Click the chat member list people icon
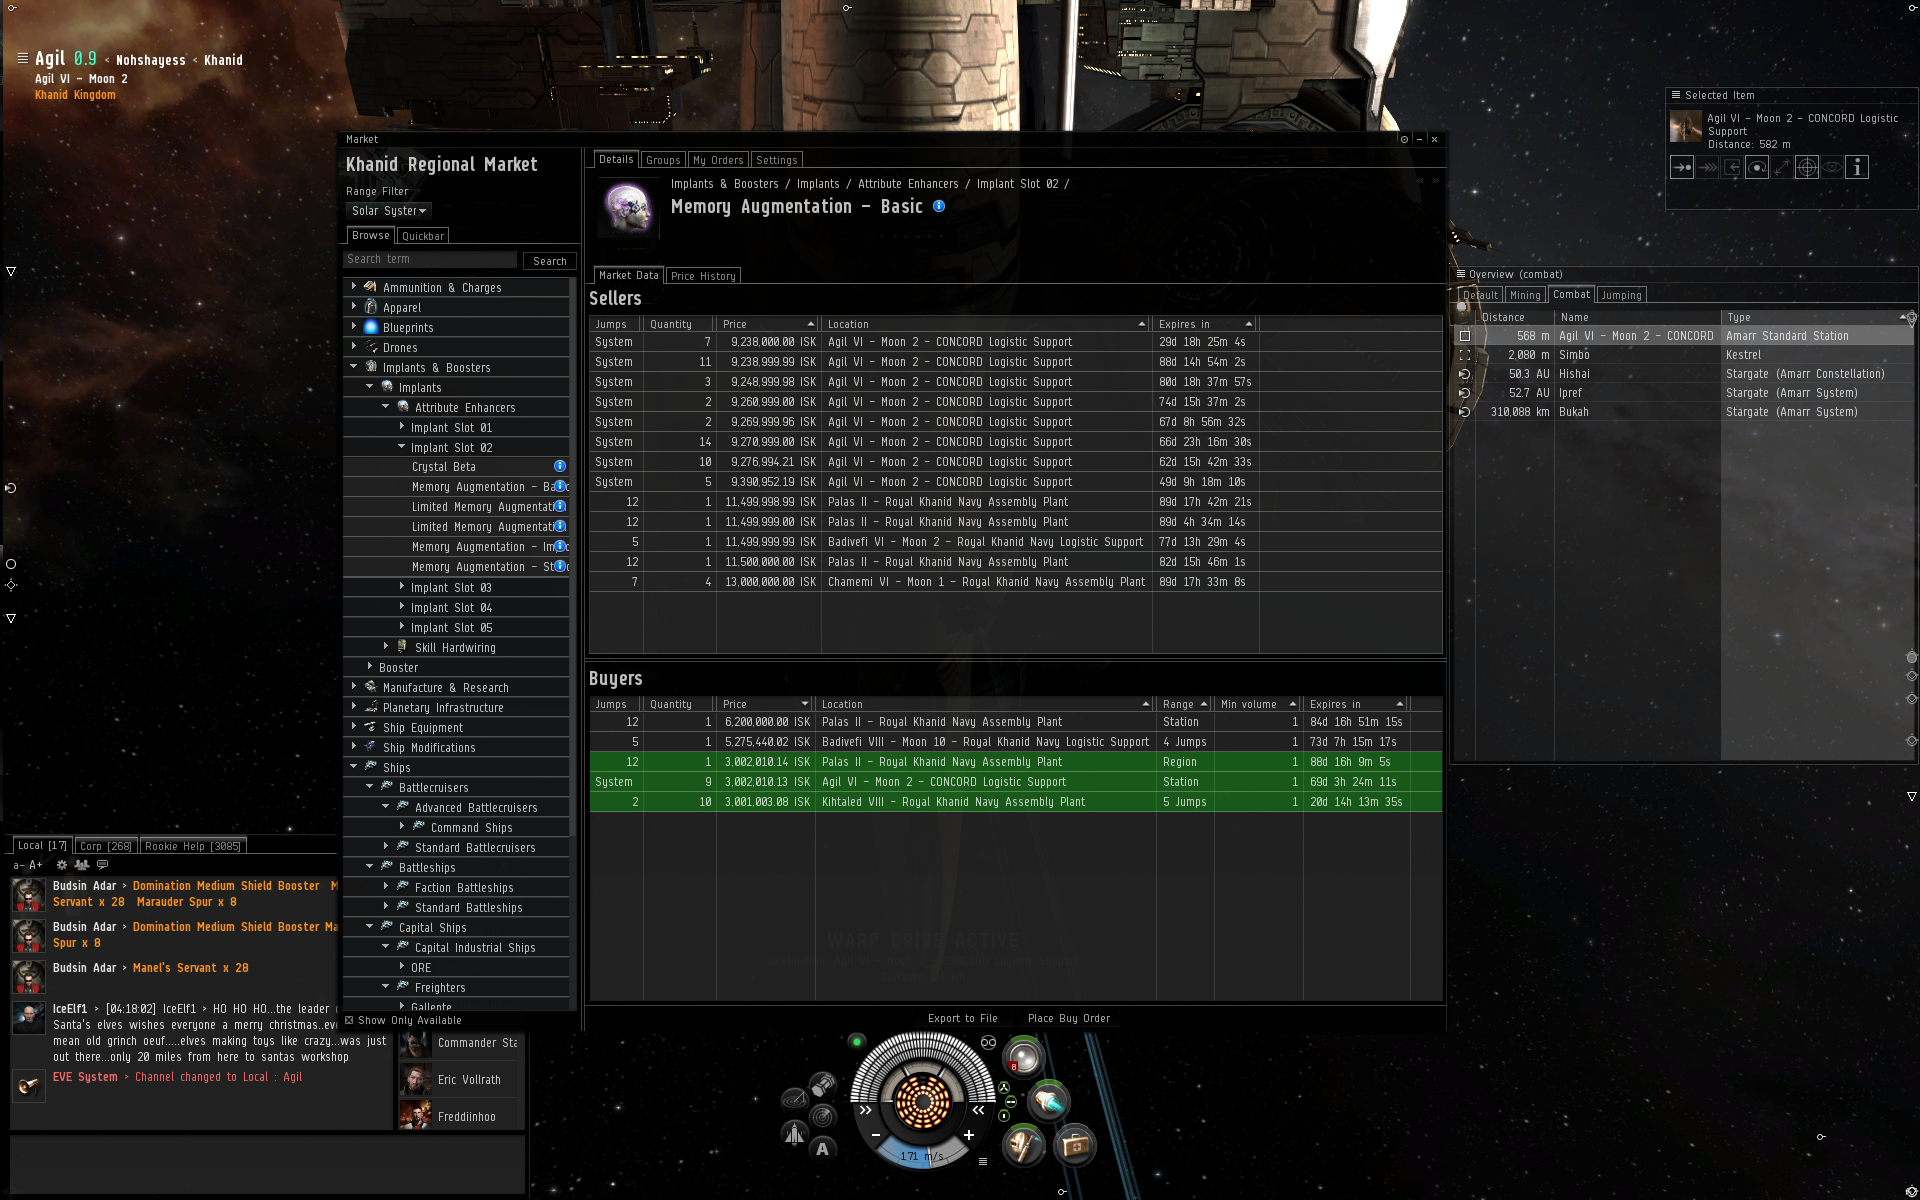 tap(82, 865)
